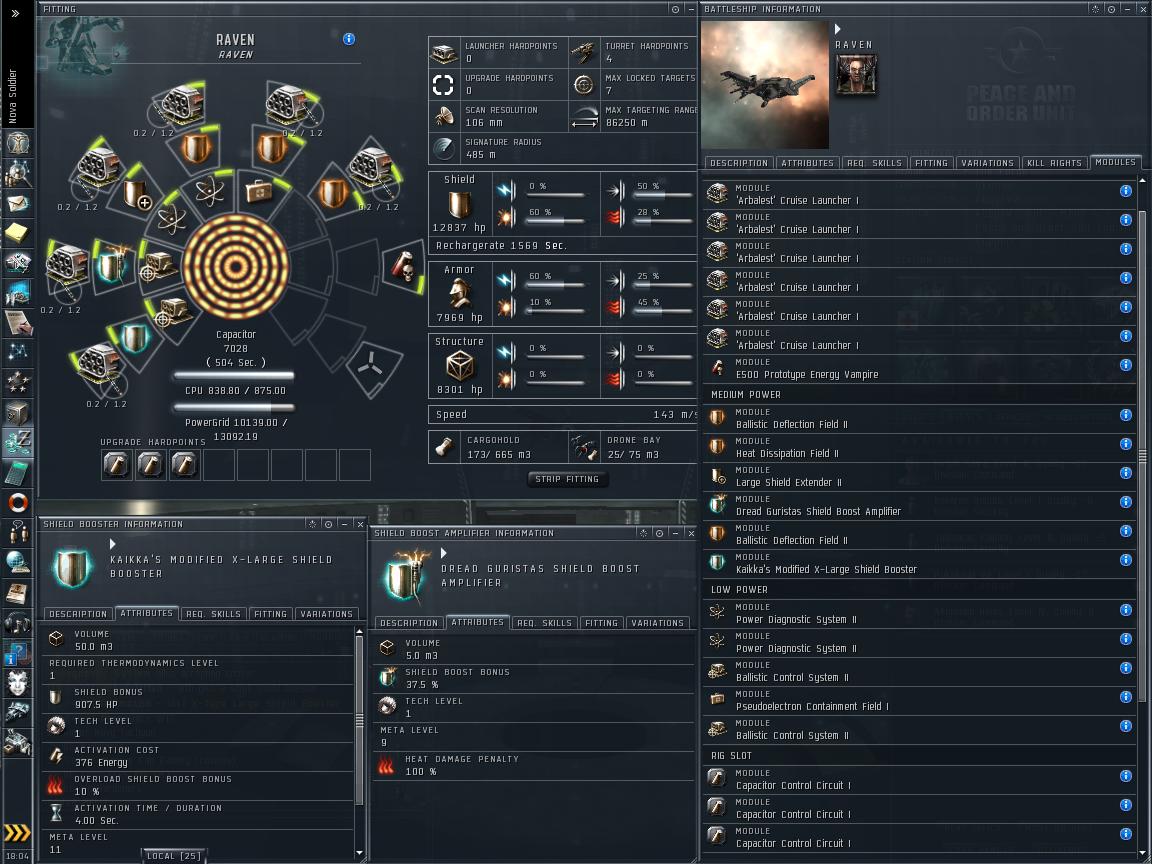The image size is (1152, 864).
Task: Click the first Capacitor Control Circuit I row
Action: click(x=918, y=779)
